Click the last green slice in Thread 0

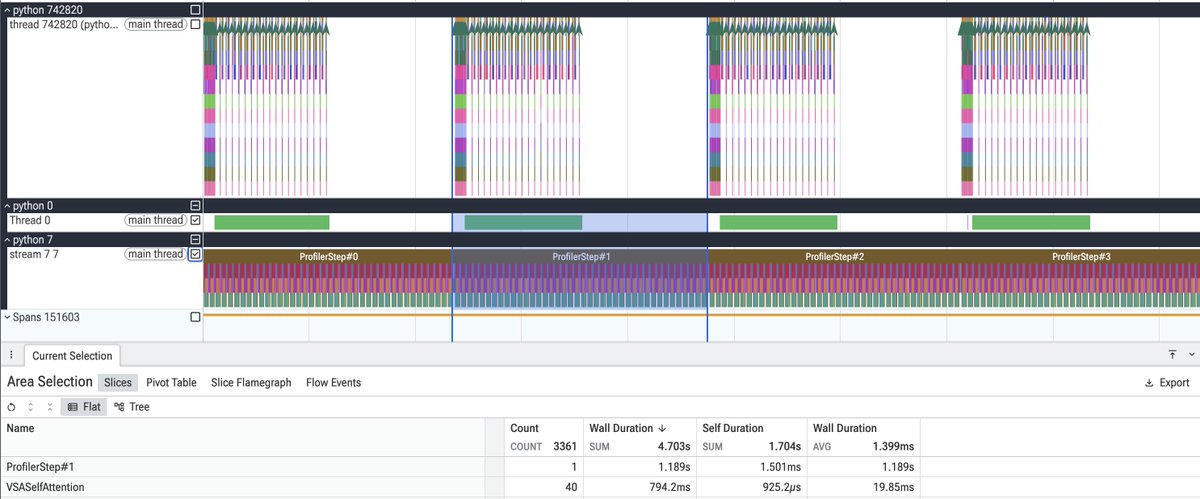click(x=1031, y=222)
